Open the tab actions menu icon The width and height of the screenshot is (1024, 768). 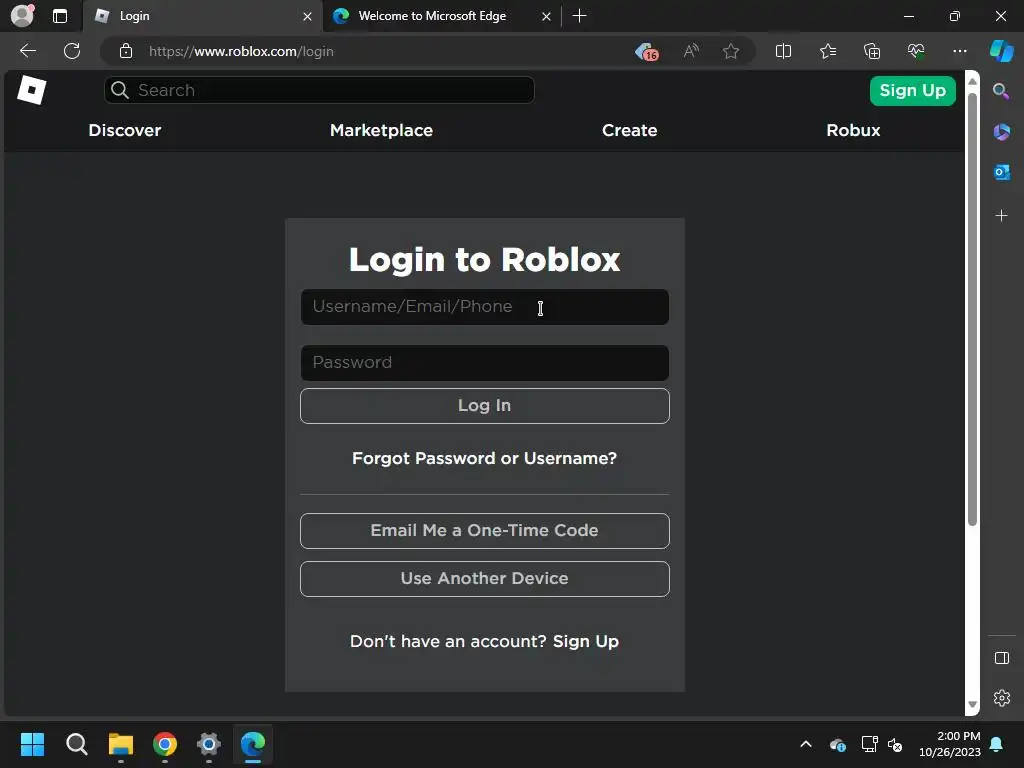pos(60,16)
